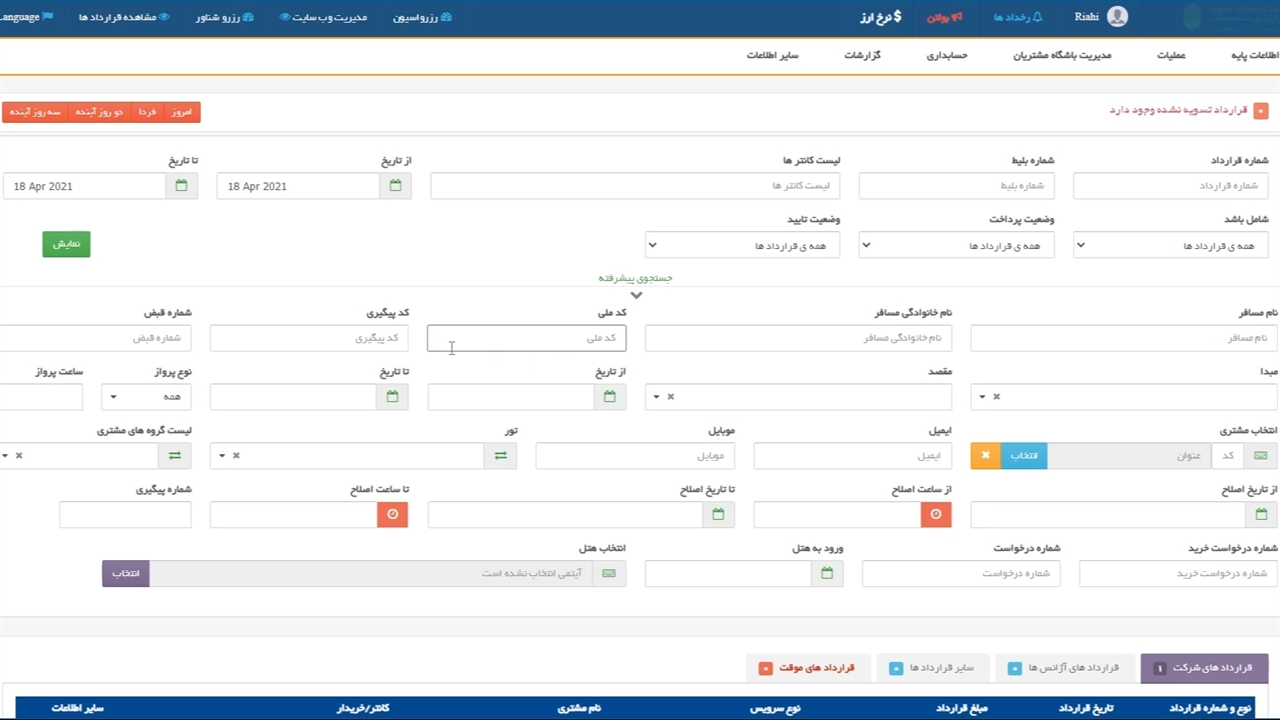Screen dimensions: 1280x720
Task: Click red clock icon for از ساعت اصلاح
Action: click(936, 514)
